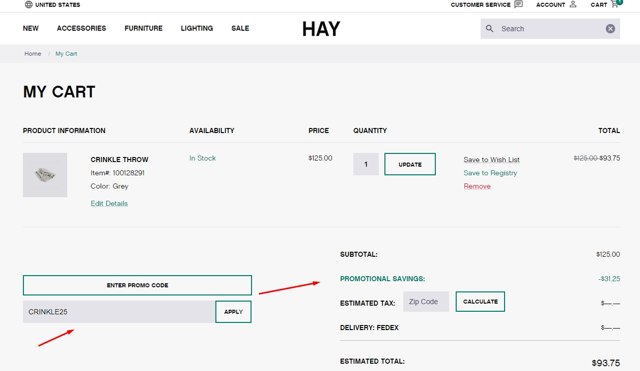Screen dimensions: 640x371
Task: Click the -$31.25 savings amount
Action: point(609,279)
